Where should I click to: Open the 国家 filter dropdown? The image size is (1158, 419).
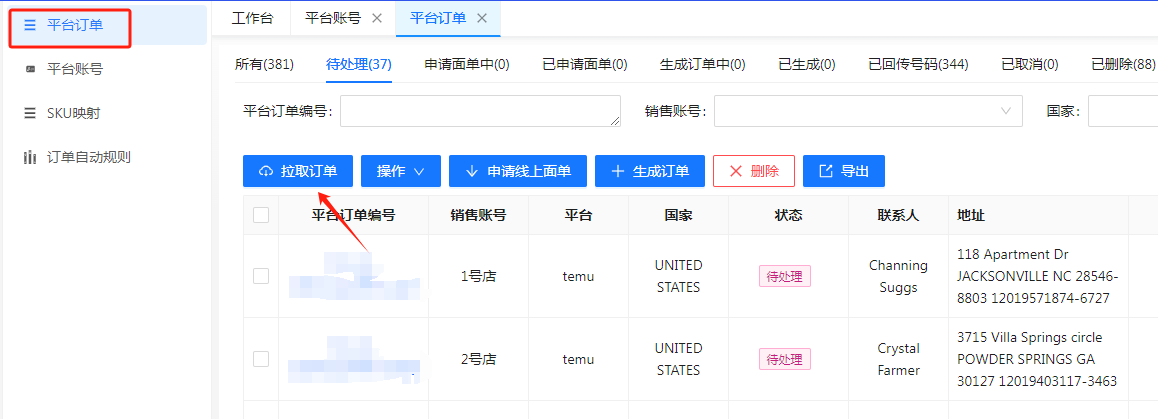click(x=1122, y=111)
